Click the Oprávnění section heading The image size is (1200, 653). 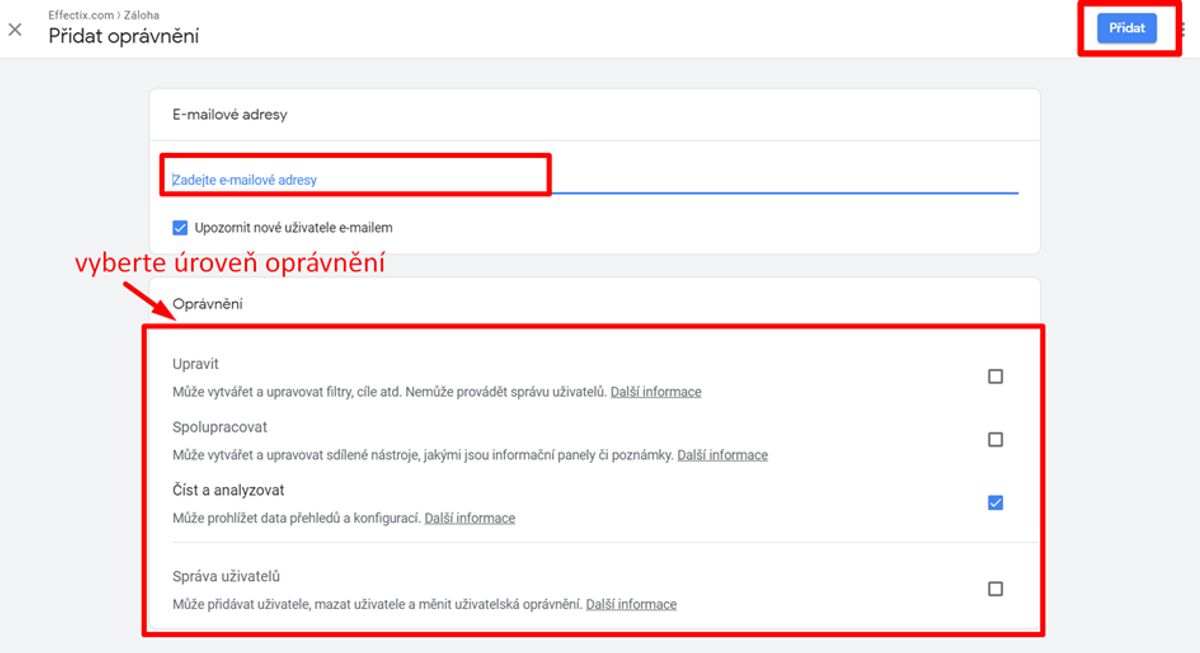click(207, 304)
